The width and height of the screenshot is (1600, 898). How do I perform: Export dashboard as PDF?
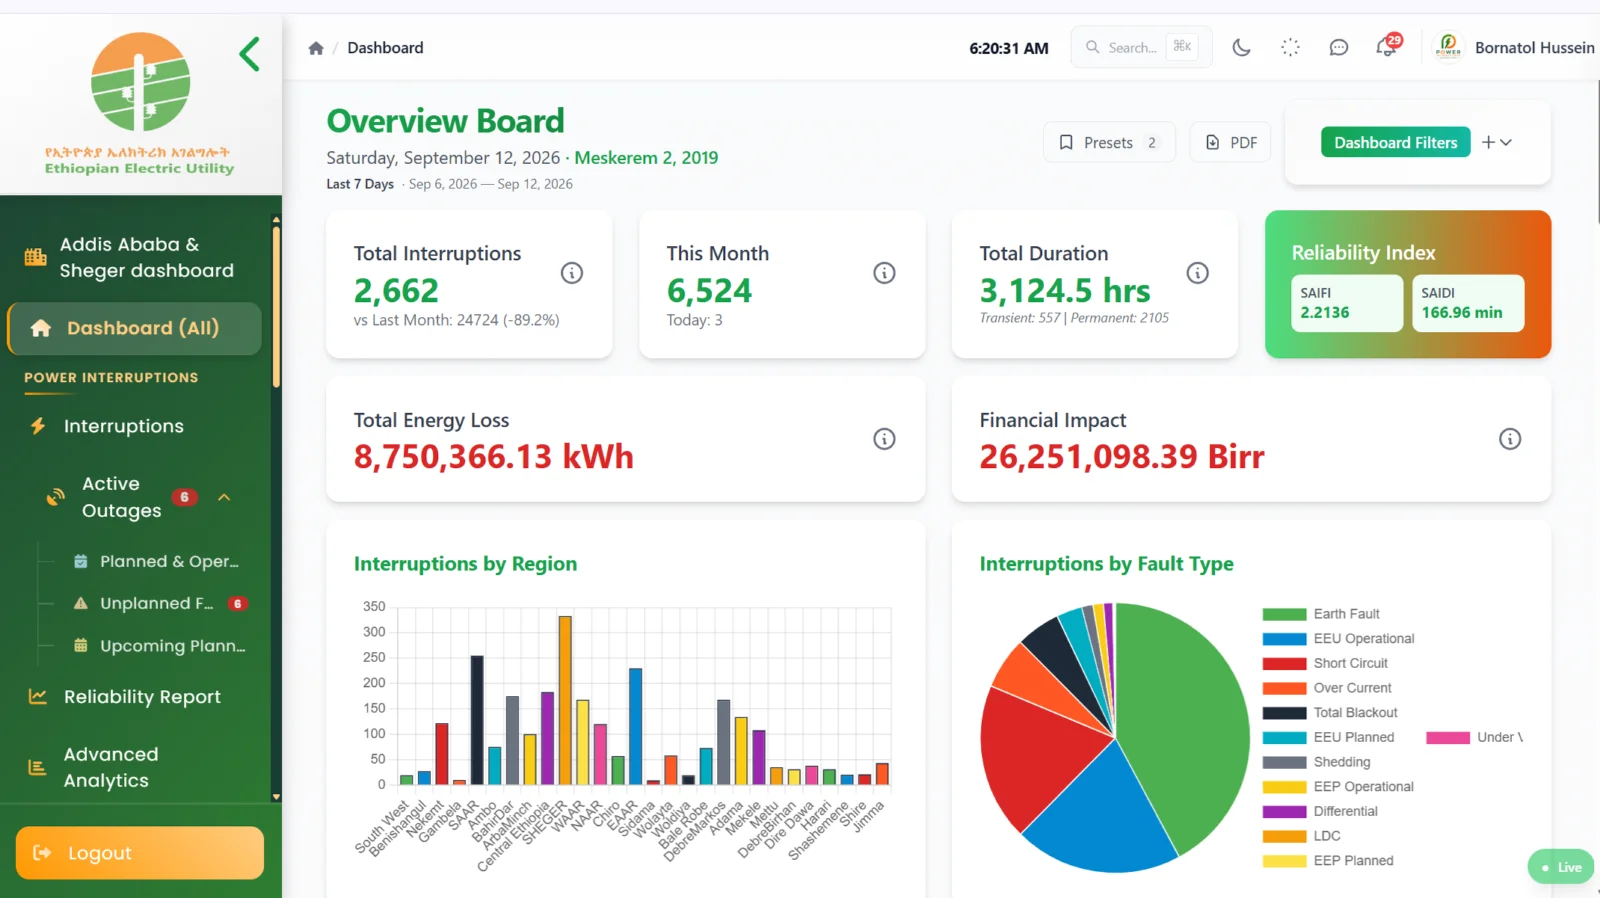click(x=1231, y=143)
